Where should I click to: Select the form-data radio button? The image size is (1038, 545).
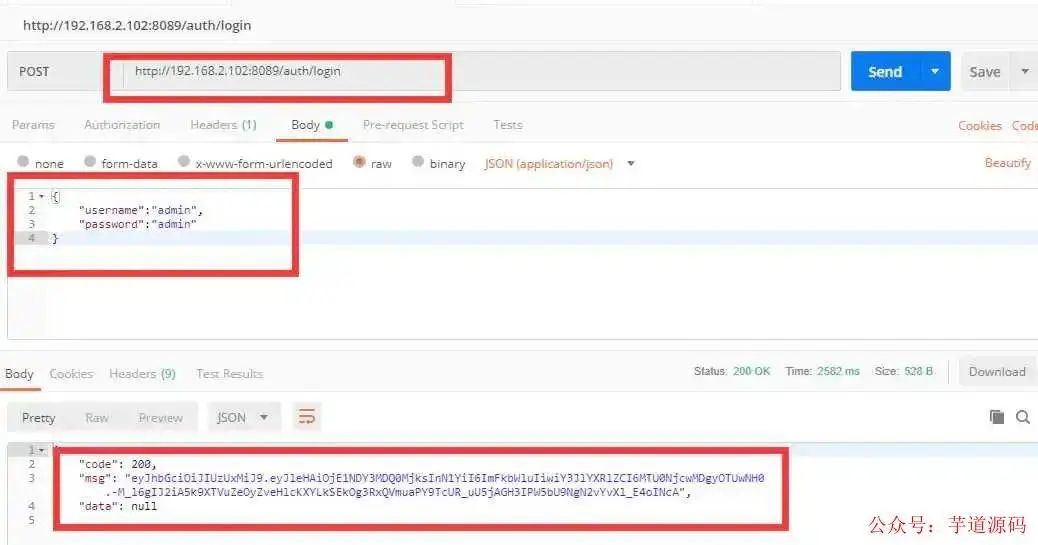[90, 161]
